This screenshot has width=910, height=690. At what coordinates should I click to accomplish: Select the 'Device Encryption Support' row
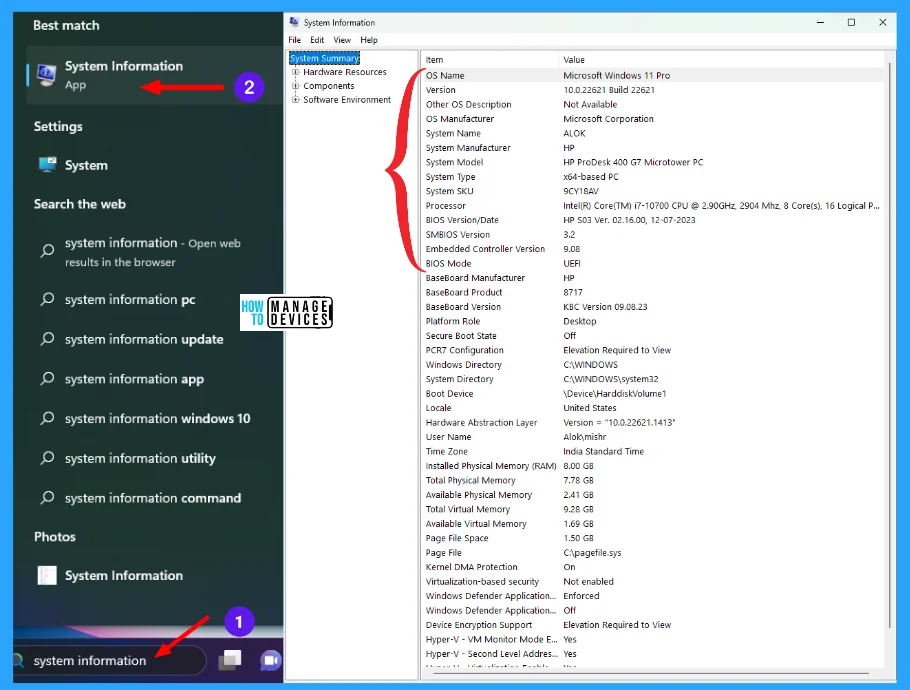point(653,625)
